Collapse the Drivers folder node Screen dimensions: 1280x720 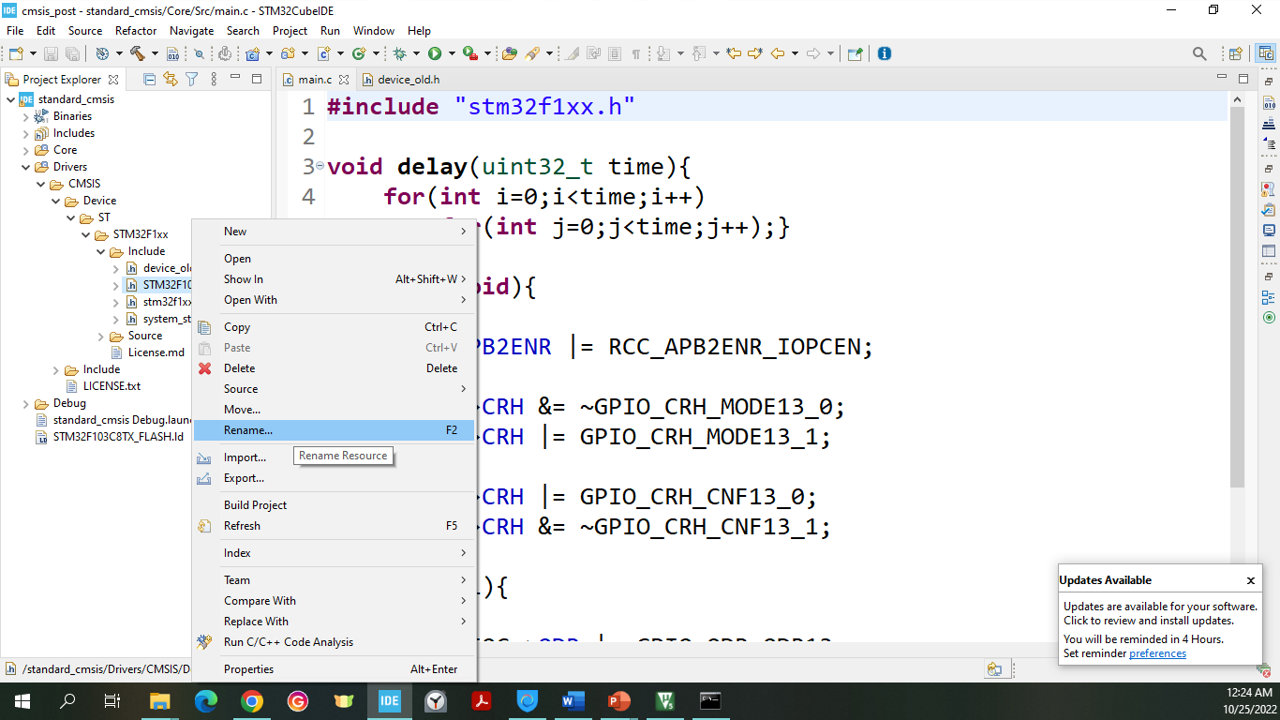pyautogui.click(x=26, y=167)
